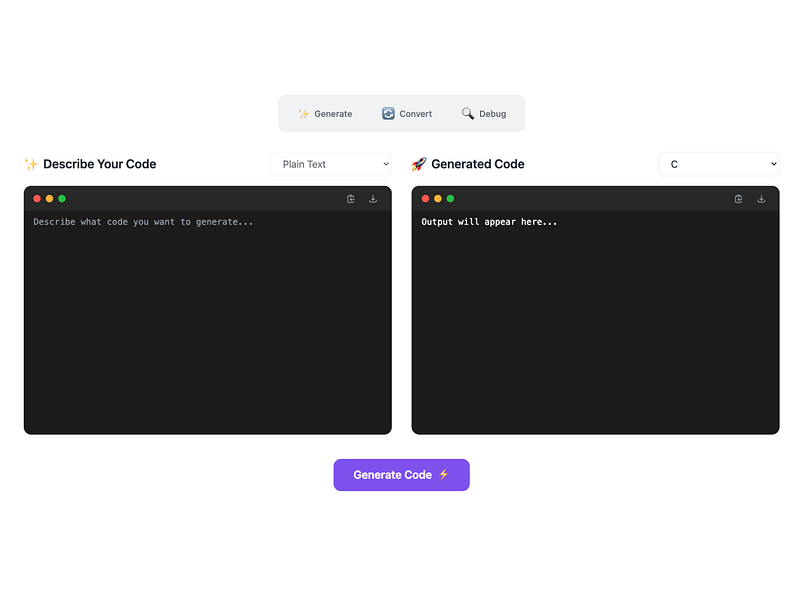
Task: Switch to the Convert tab
Action: point(407,113)
